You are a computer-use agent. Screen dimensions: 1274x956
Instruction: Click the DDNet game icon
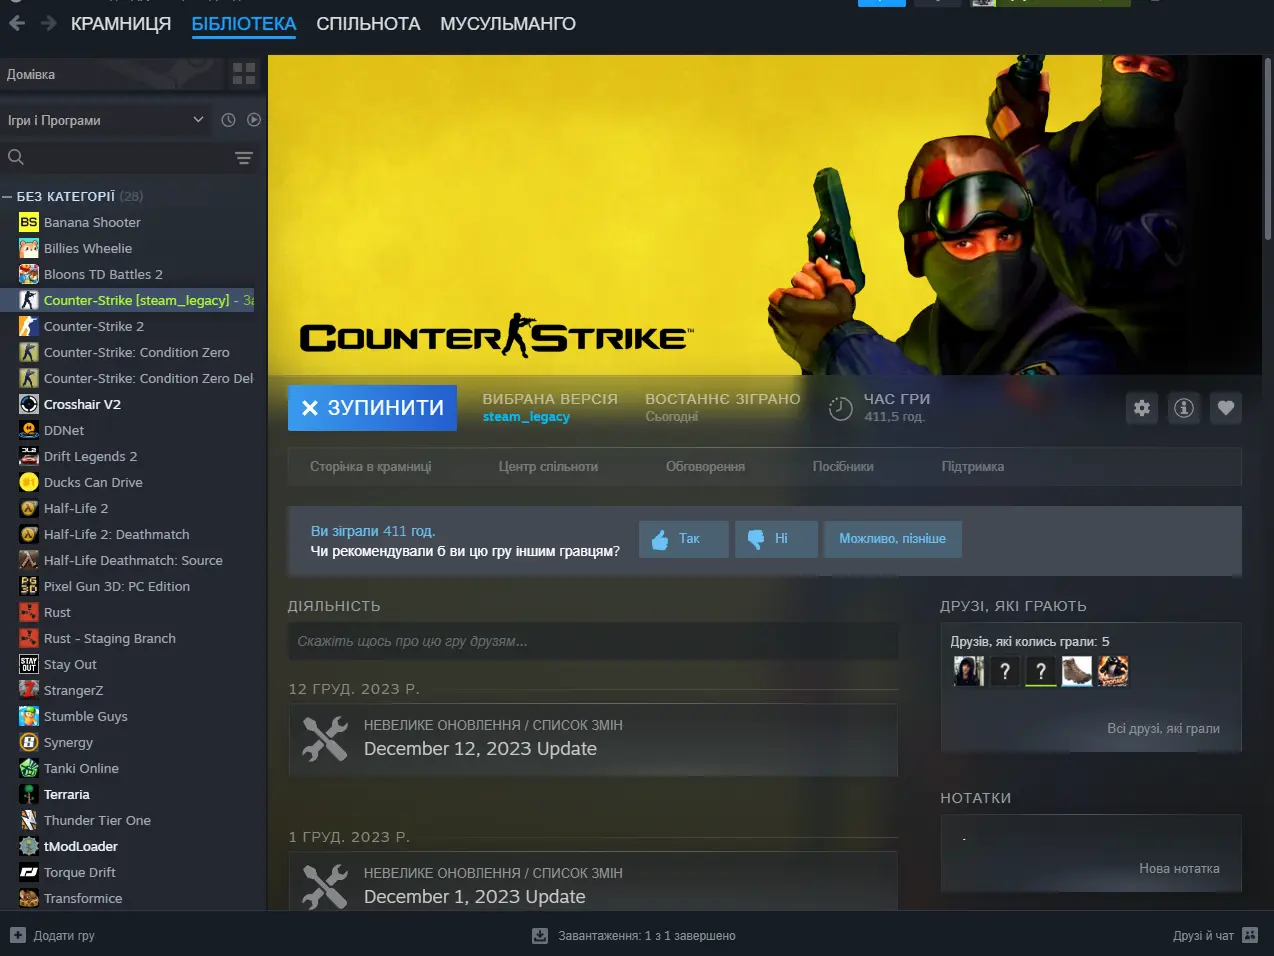pyautogui.click(x=29, y=430)
